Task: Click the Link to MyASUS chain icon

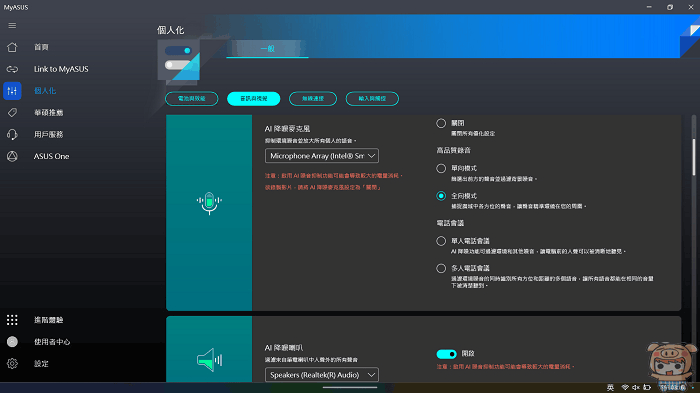Action: [x=12, y=69]
